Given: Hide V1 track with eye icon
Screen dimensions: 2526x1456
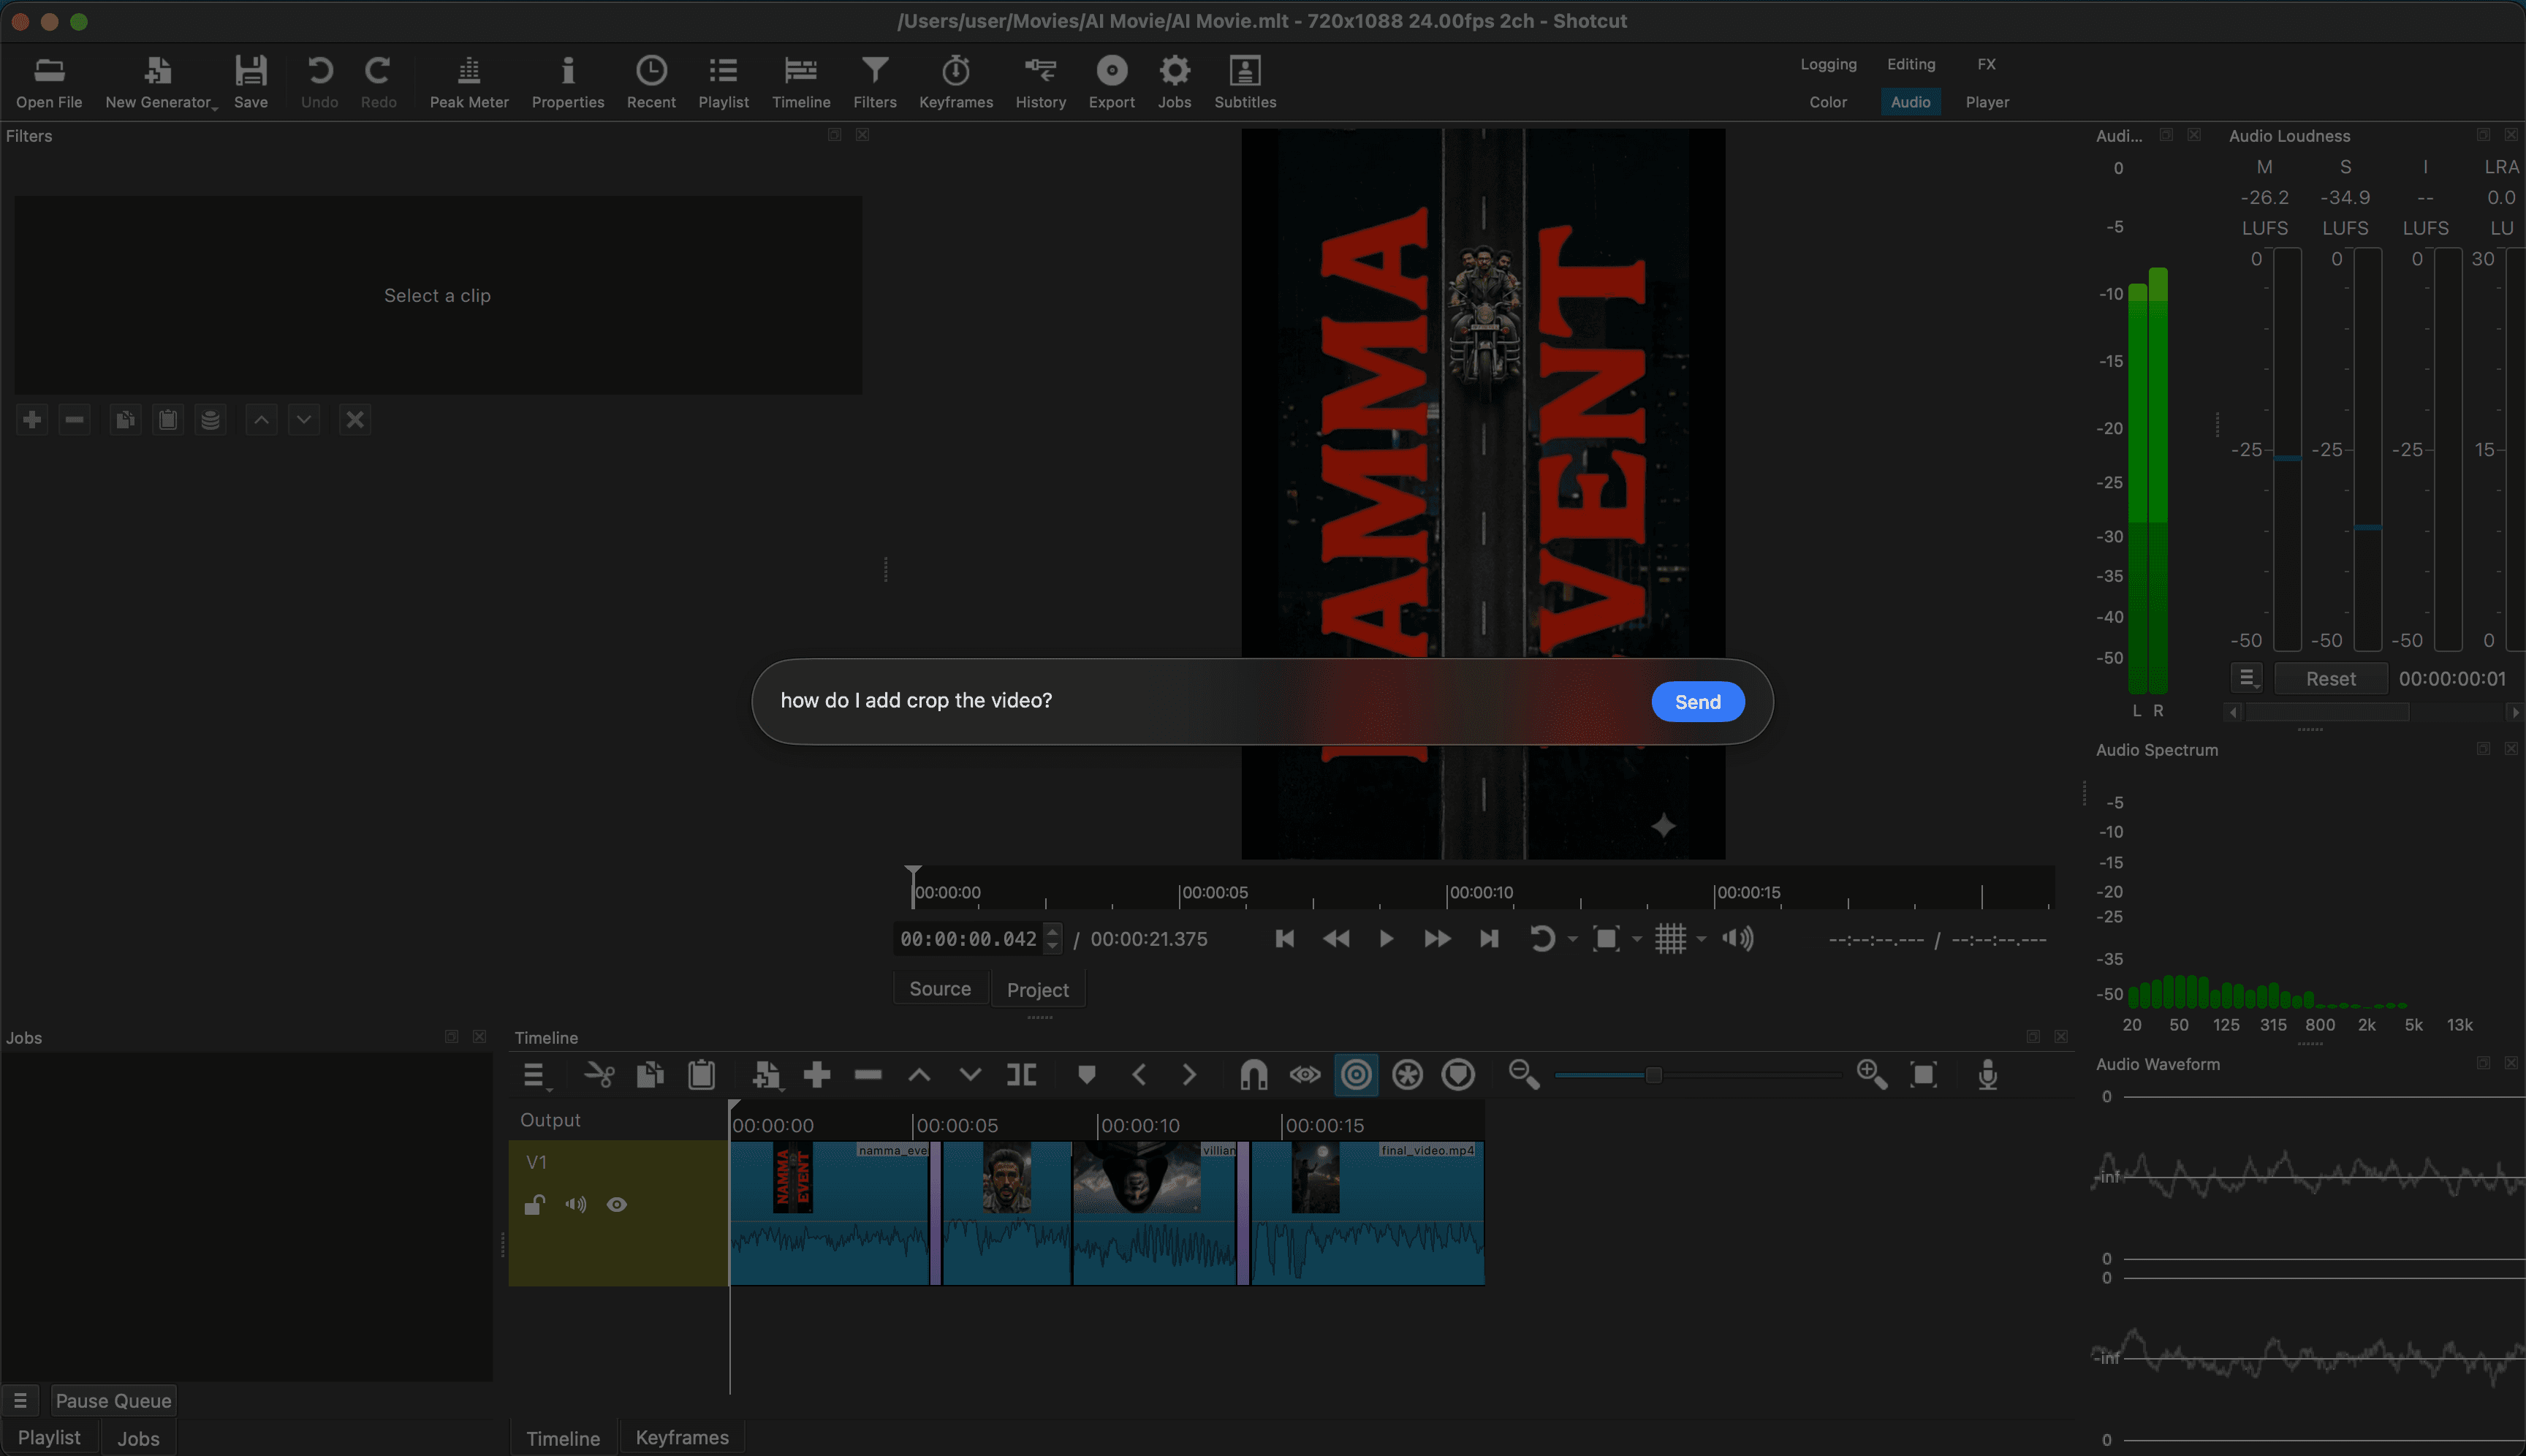Looking at the screenshot, I should pos(617,1204).
